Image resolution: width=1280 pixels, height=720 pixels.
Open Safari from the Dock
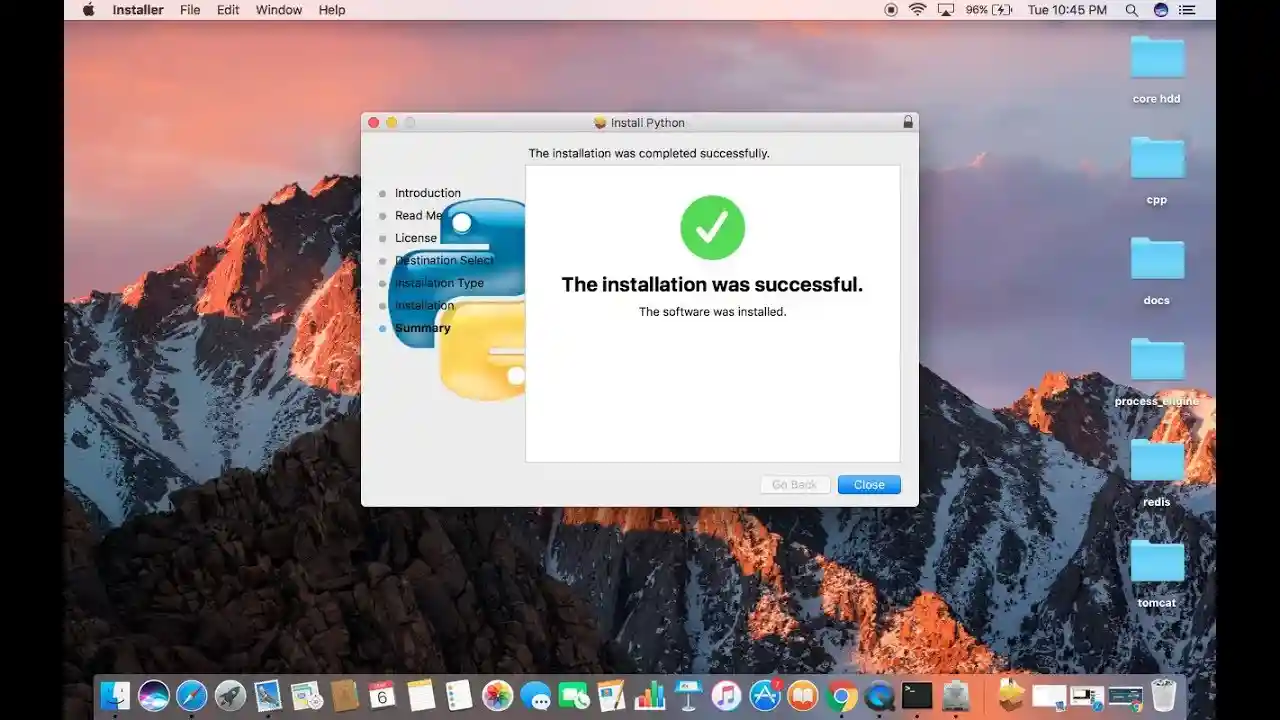pos(192,695)
